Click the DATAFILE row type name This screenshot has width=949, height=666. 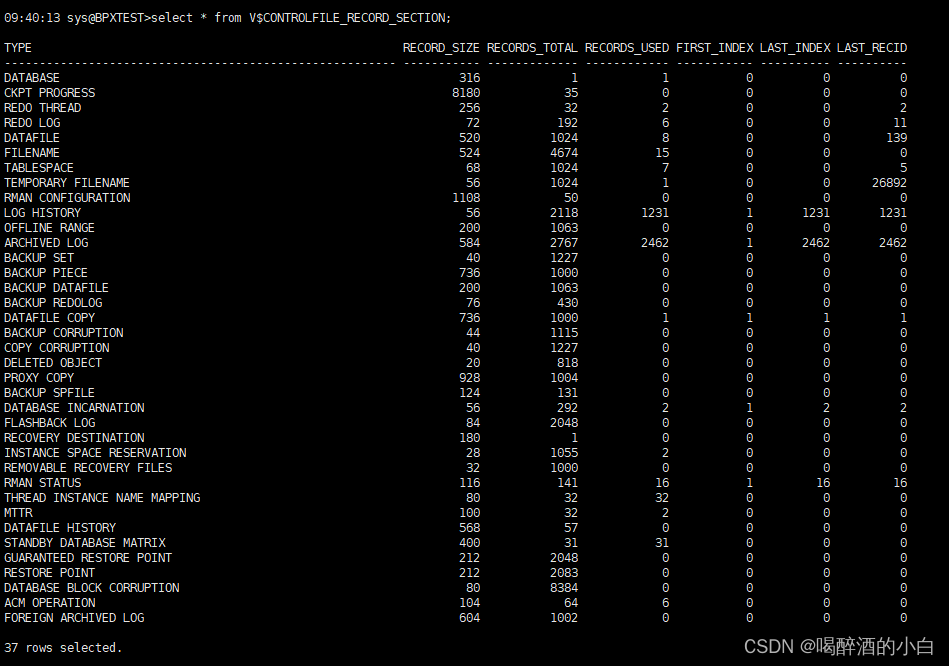tap(31, 138)
